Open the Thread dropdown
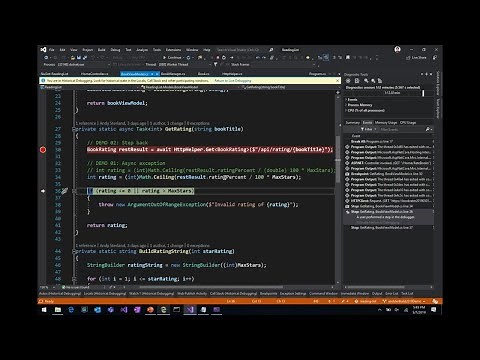480x360 pixels. pos(184,65)
